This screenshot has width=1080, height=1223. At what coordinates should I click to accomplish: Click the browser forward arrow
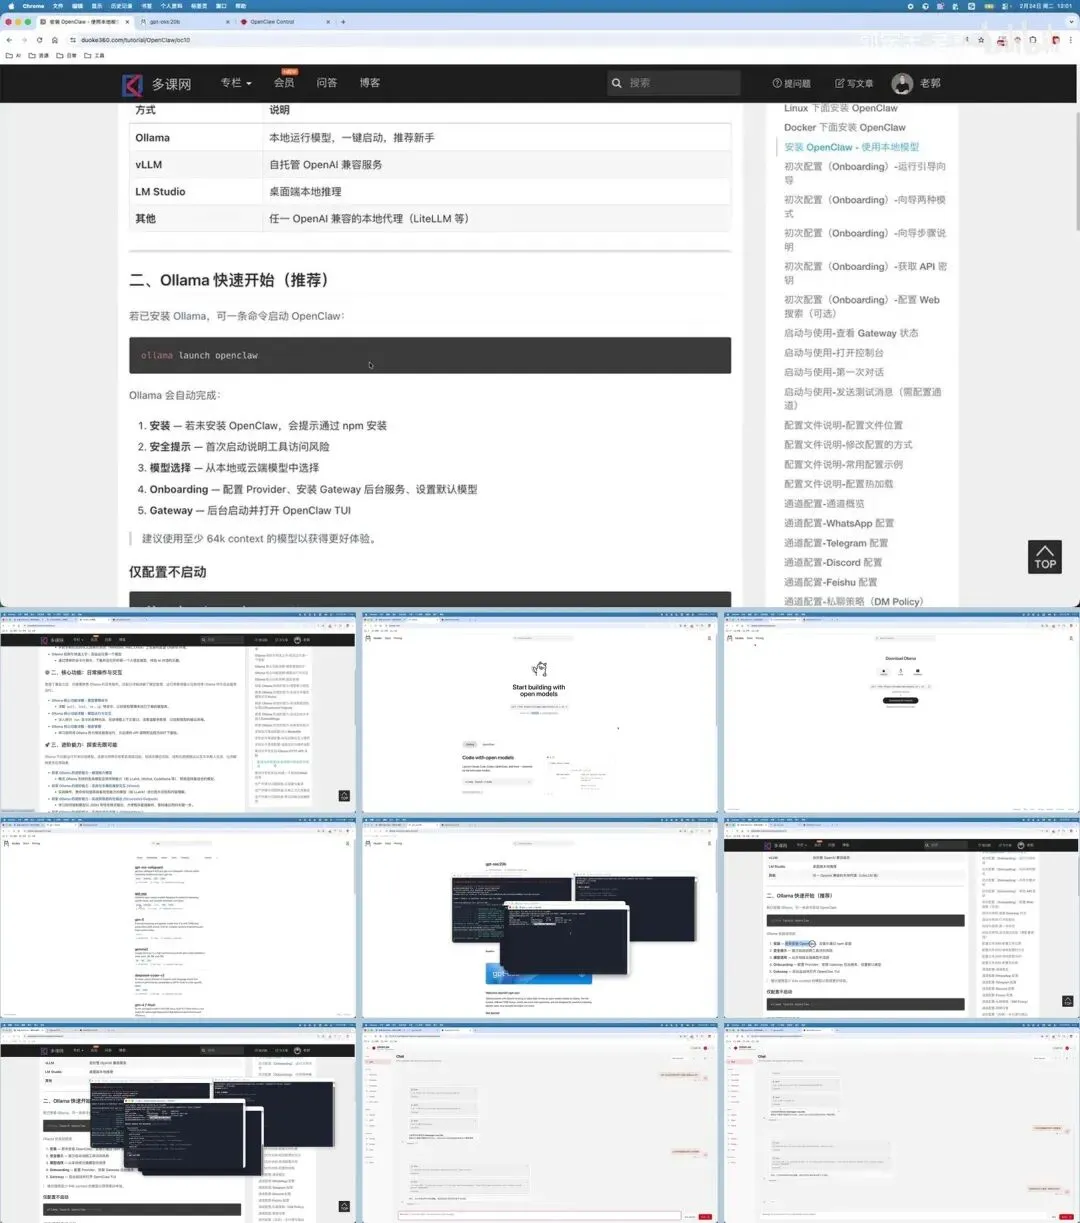coord(25,40)
